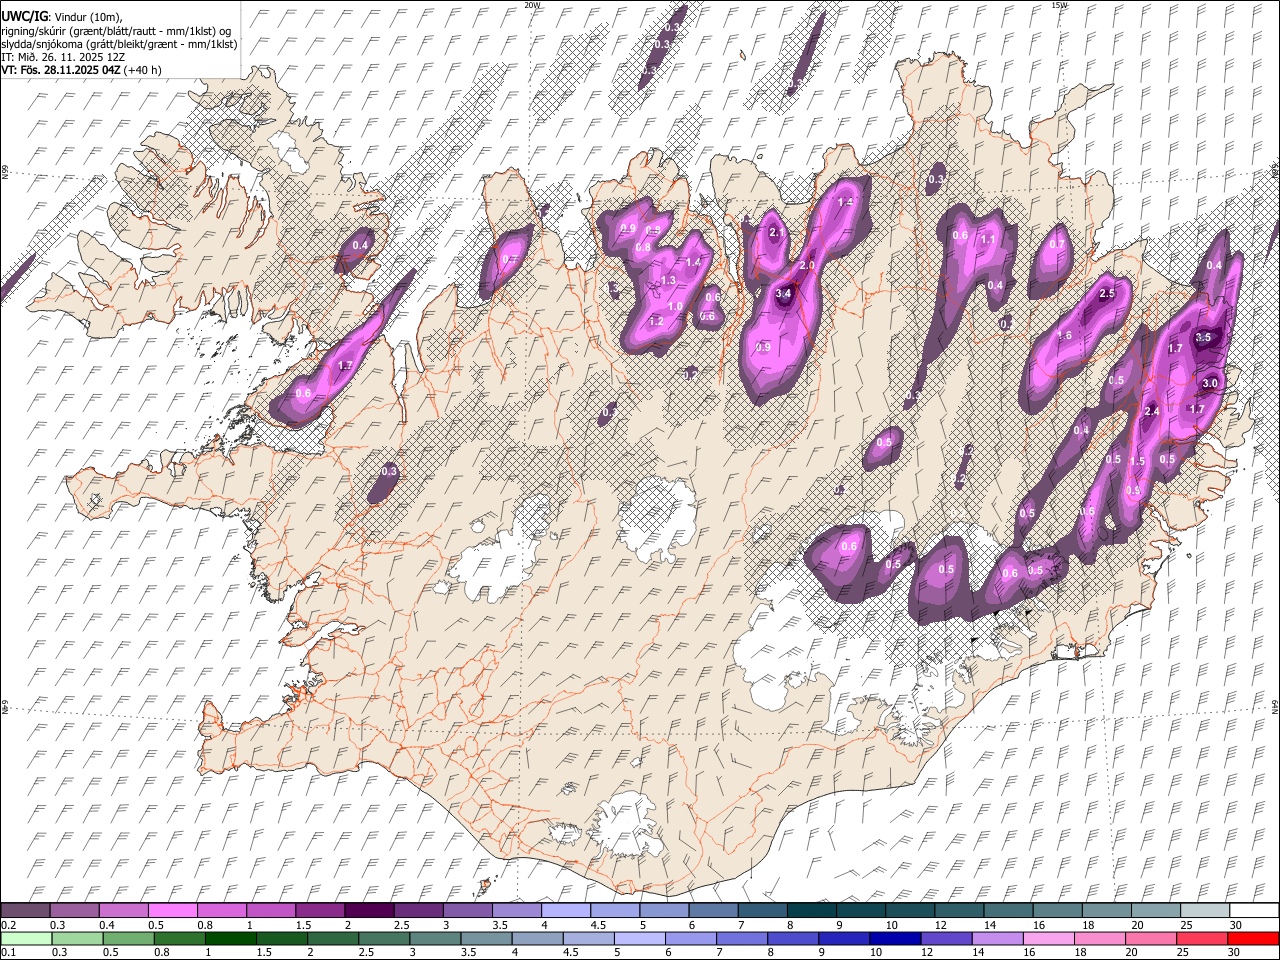Click the darkest purple 2 swatch in top legend
1280x960 pixels.
(x=368, y=910)
